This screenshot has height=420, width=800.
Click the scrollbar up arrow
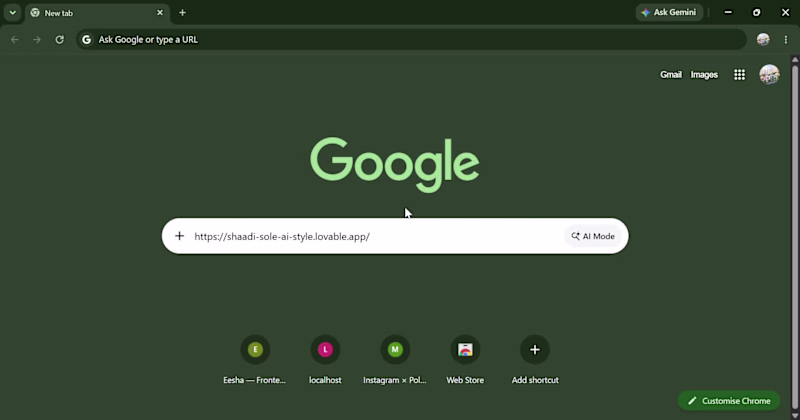click(795, 59)
